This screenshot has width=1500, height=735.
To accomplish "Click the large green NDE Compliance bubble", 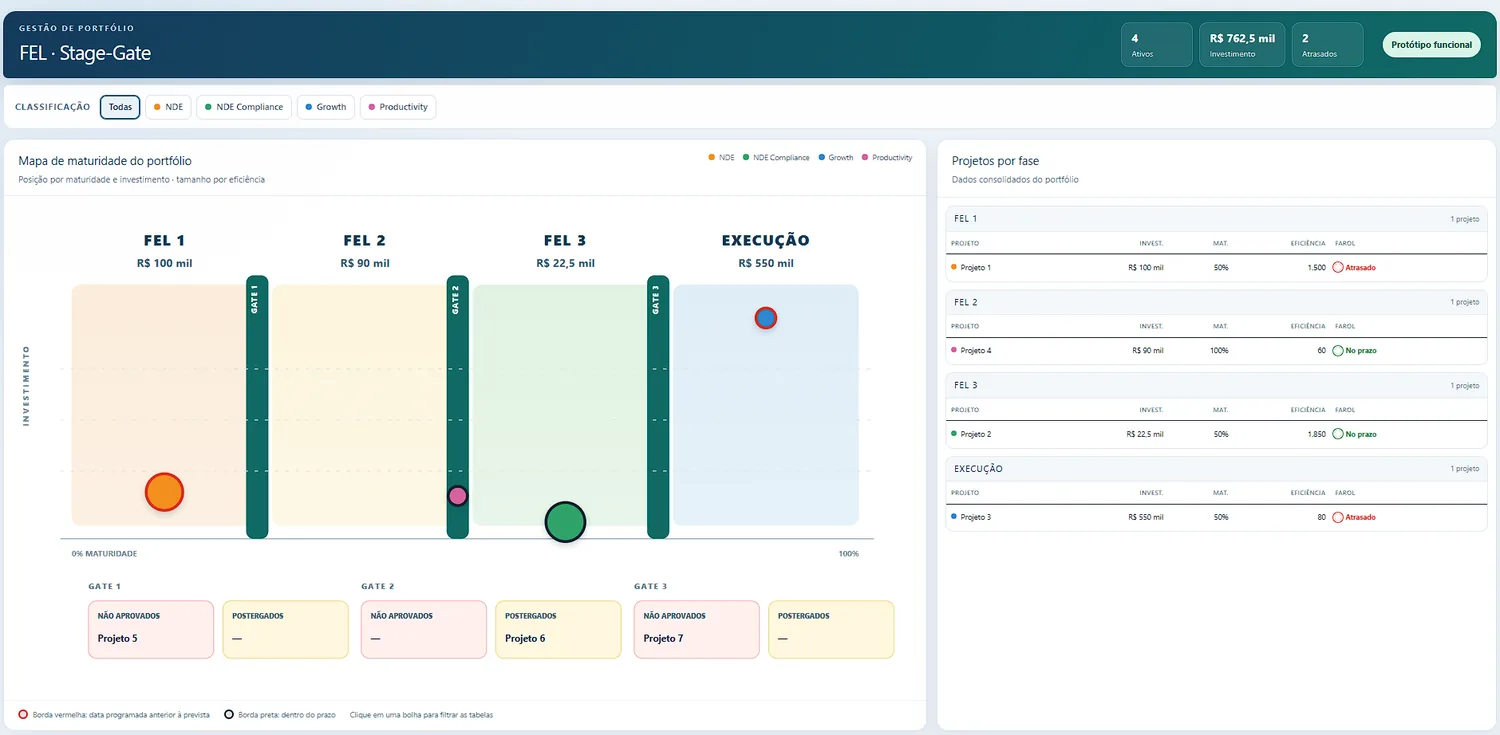I will [565, 521].
